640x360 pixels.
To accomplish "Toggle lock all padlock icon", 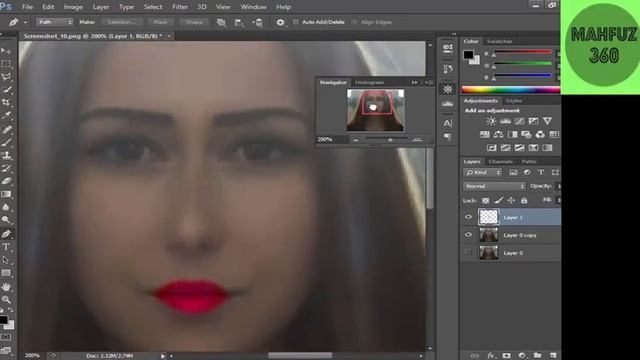I will (x=524, y=200).
